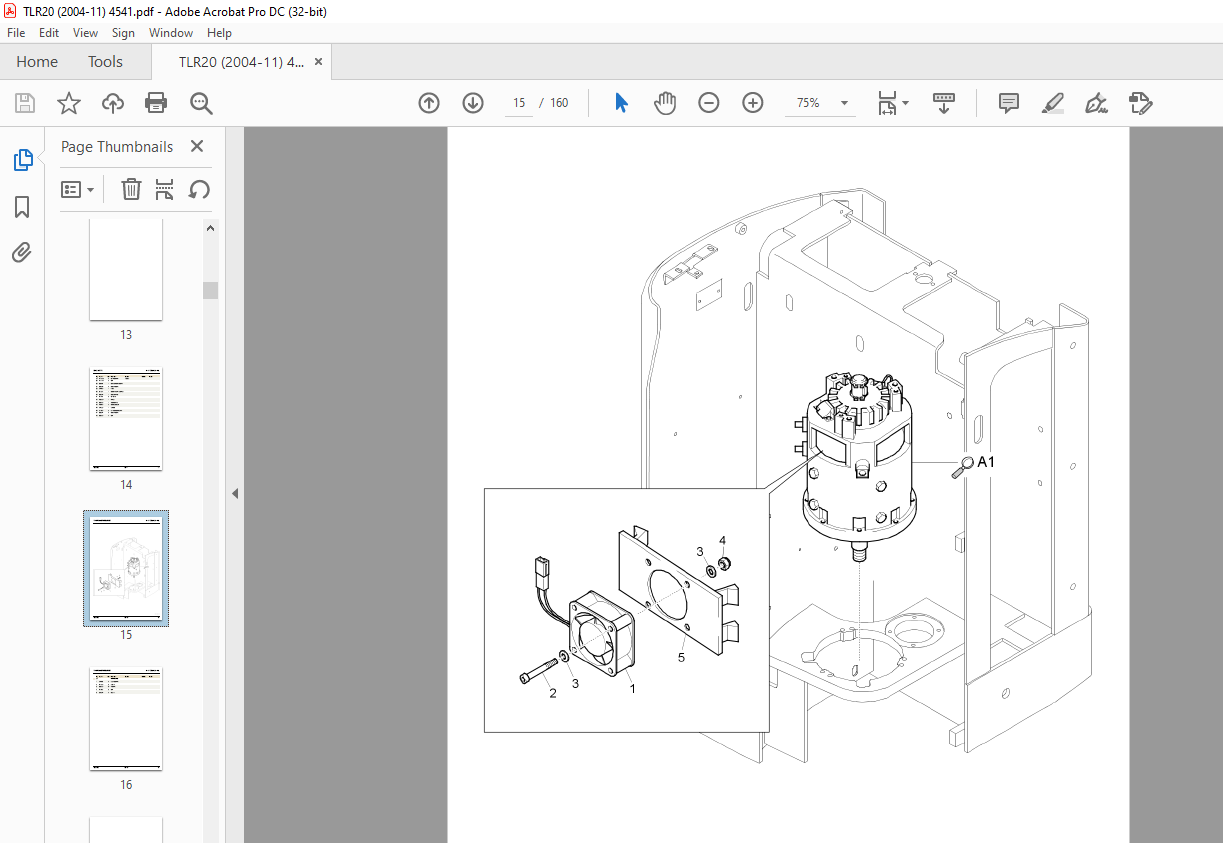
Task: Click the request signature stamp icon
Action: click(x=1141, y=103)
